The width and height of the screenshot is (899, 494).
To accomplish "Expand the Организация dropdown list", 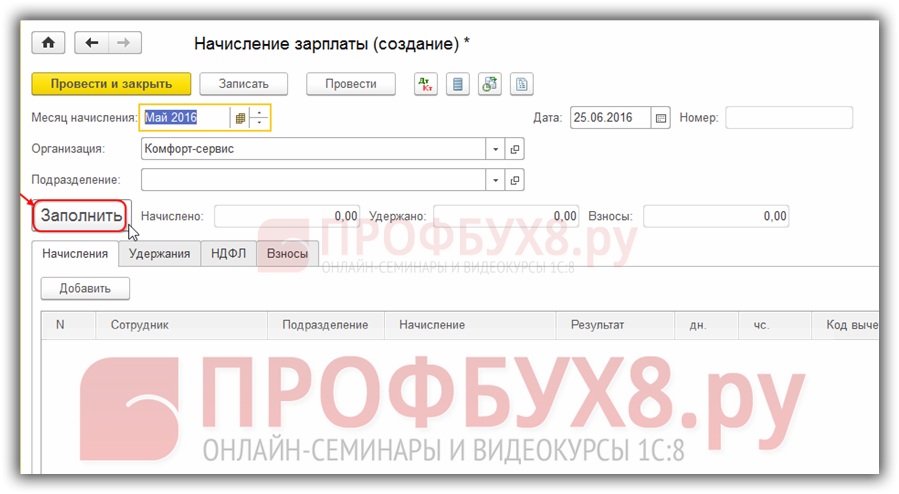I will pyautogui.click(x=495, y=149).
